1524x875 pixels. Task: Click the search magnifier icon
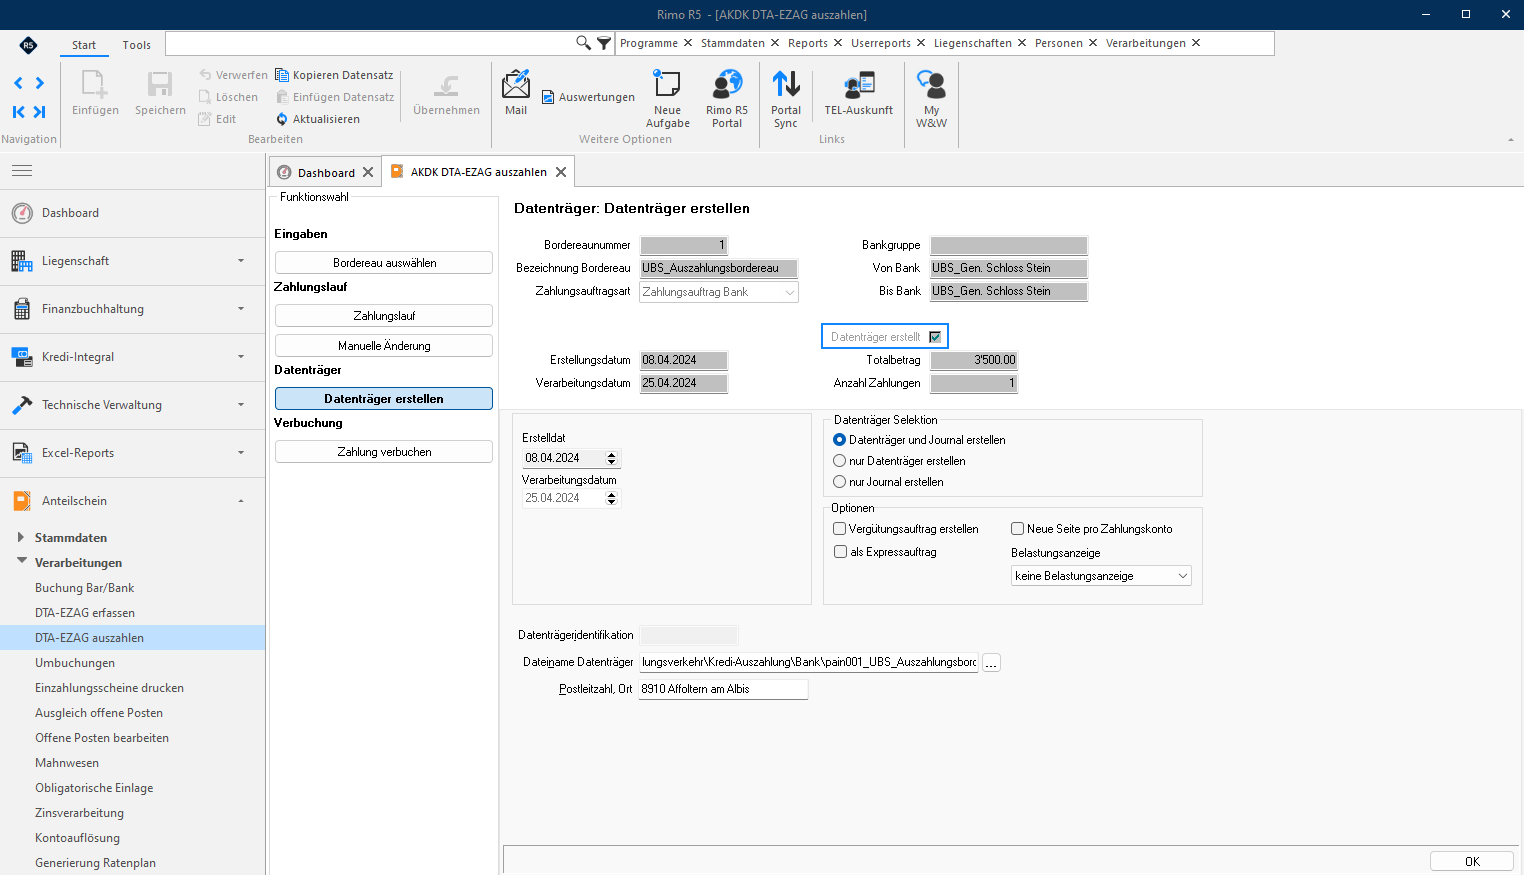click(x=583, y=43)
